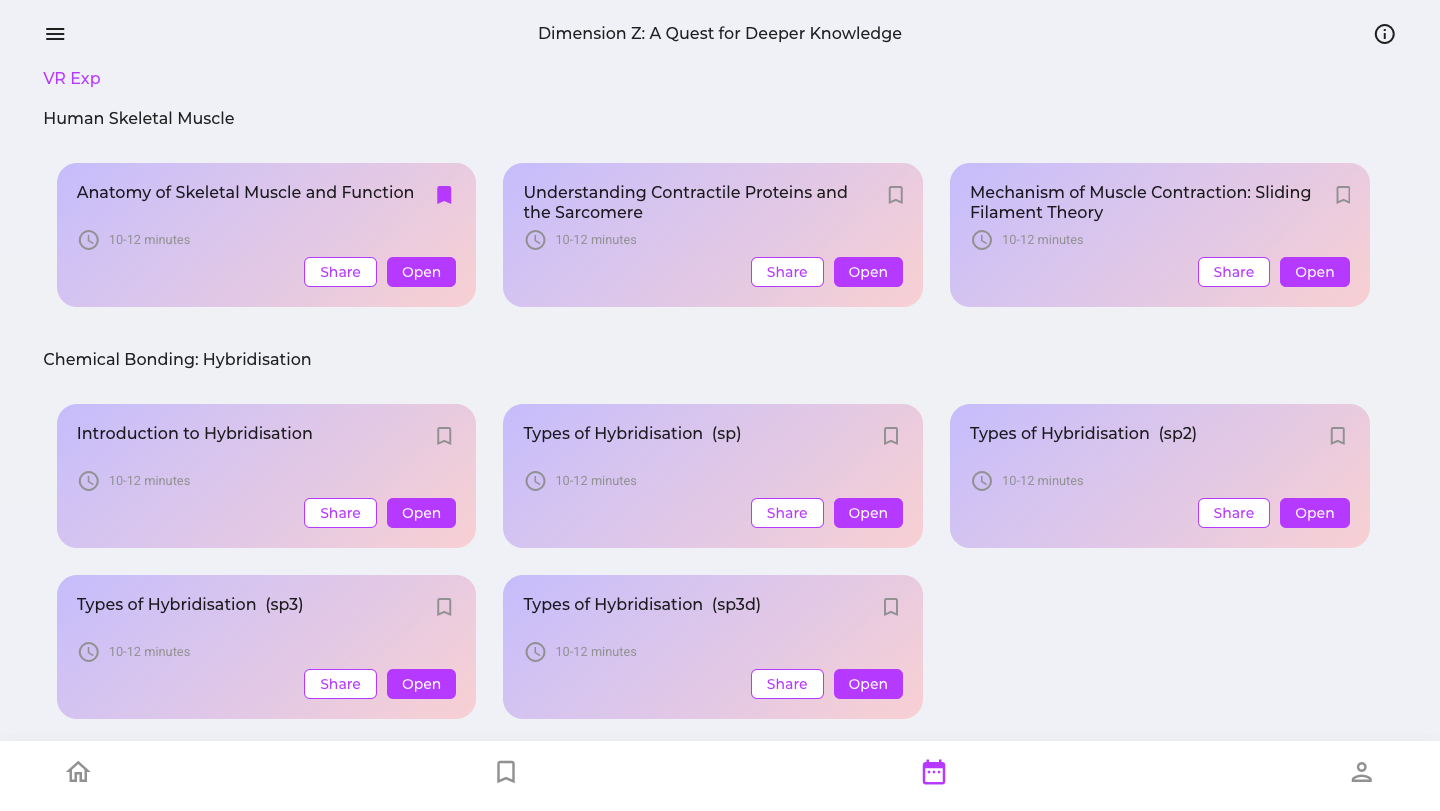Select the calendar tab in bottom bar
Screen dimensions: 1440x811
(x=934, y=772)
